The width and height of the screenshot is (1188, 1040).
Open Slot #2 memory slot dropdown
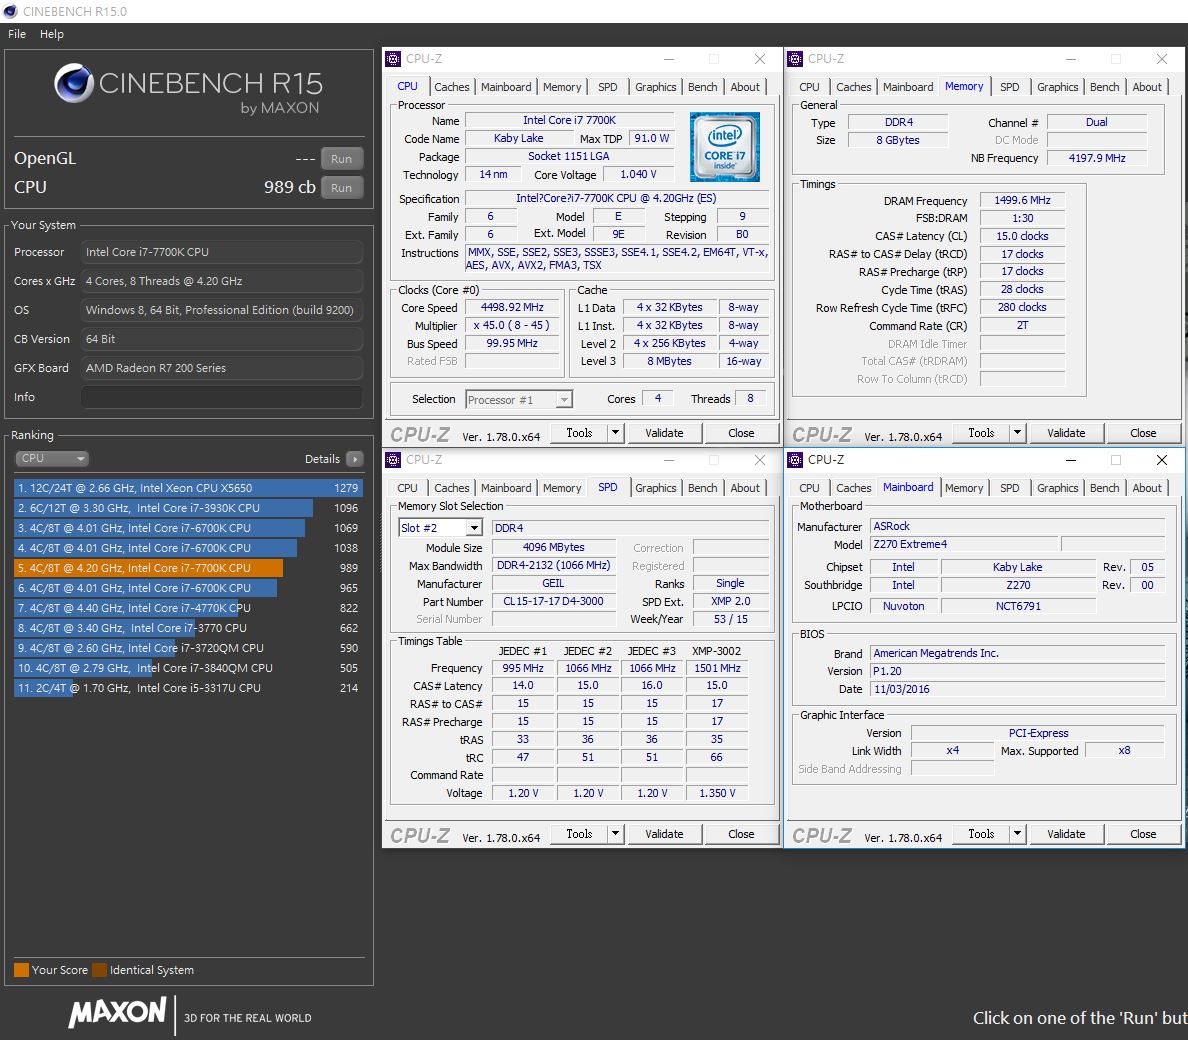click(x=440, y=528)
